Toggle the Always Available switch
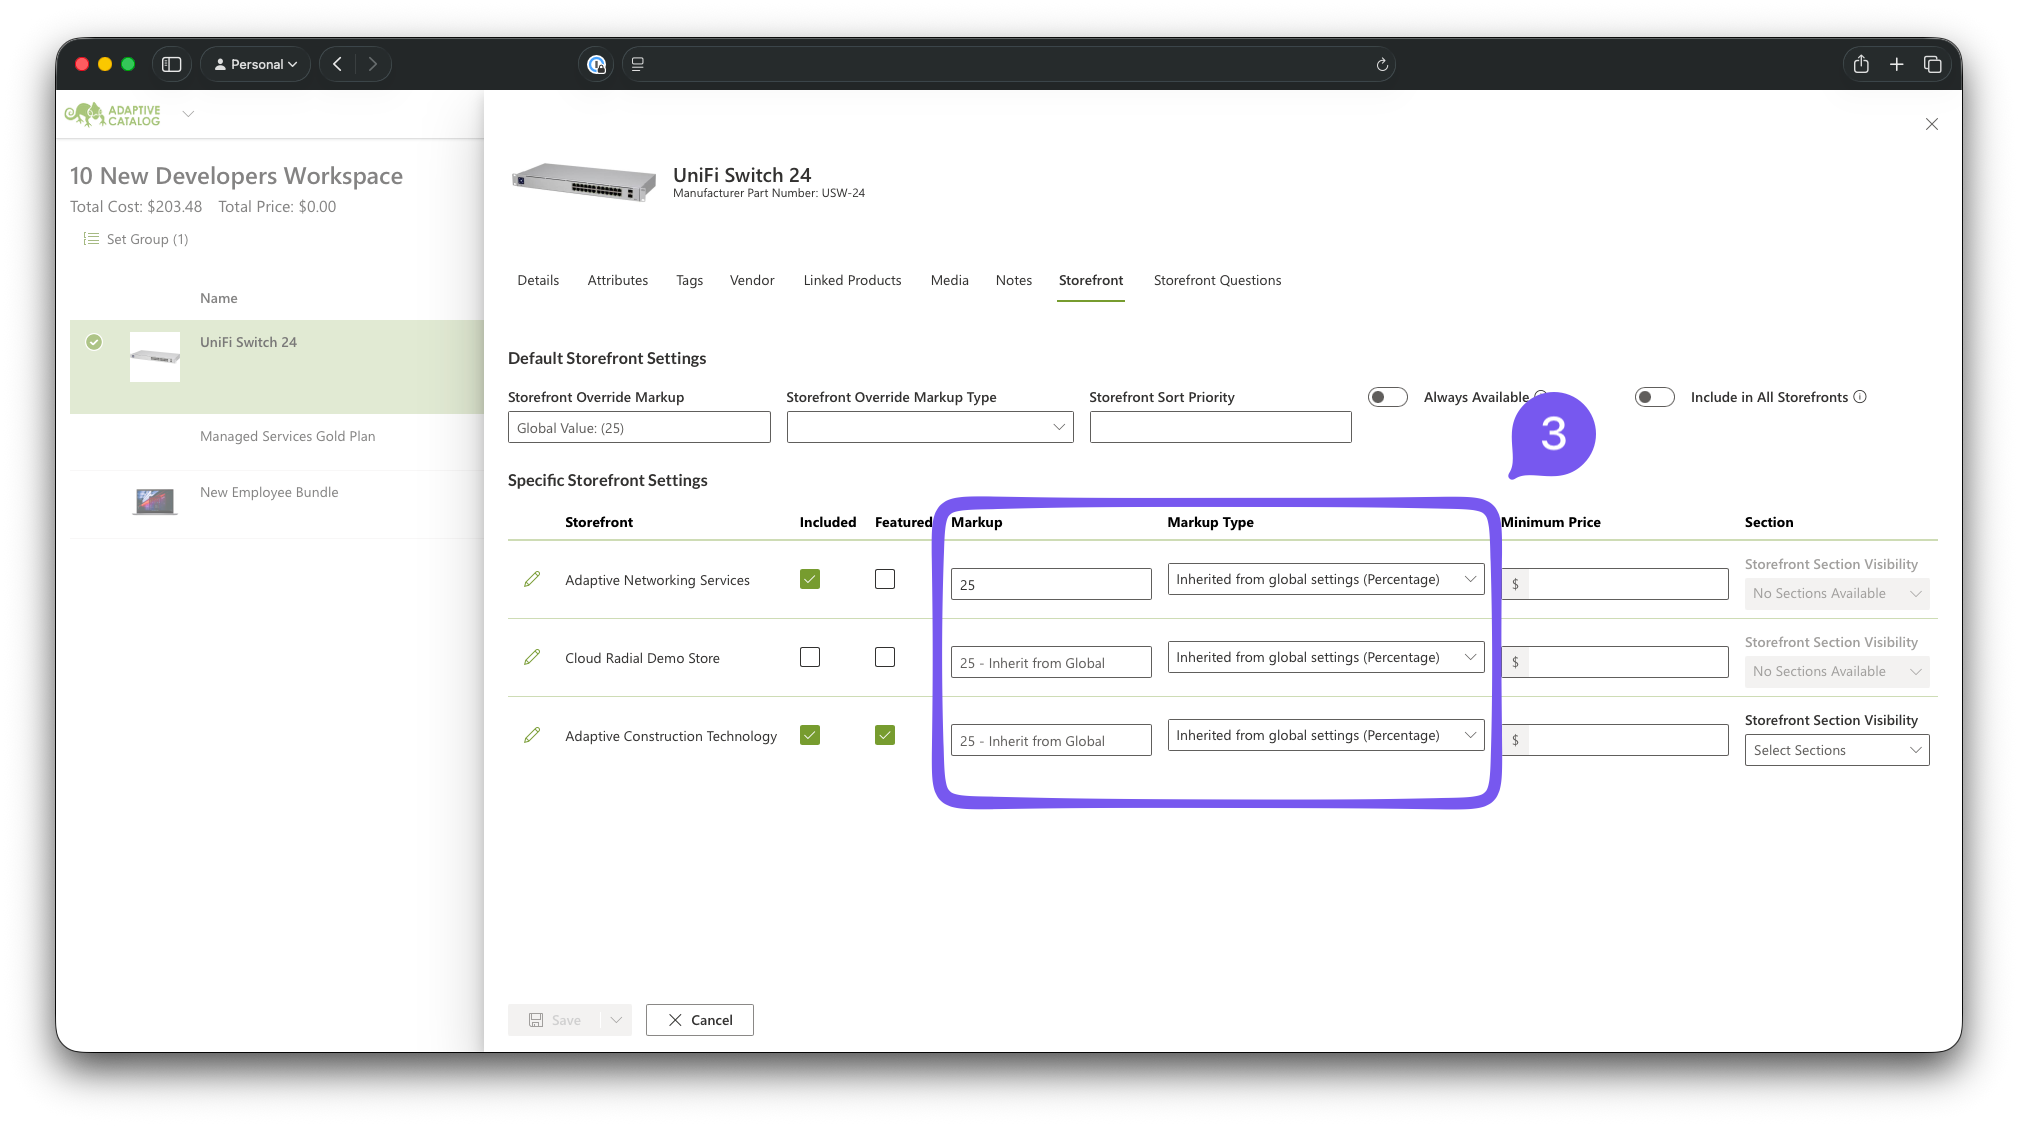Viewport: 2018px width, 1126px height. 1387,397
